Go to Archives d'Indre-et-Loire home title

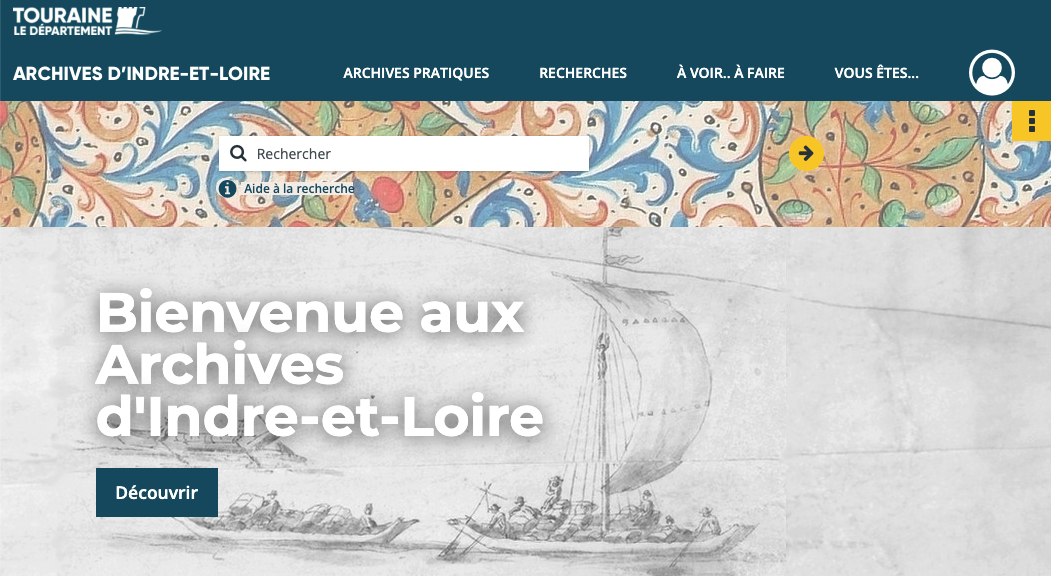point(141,73)
